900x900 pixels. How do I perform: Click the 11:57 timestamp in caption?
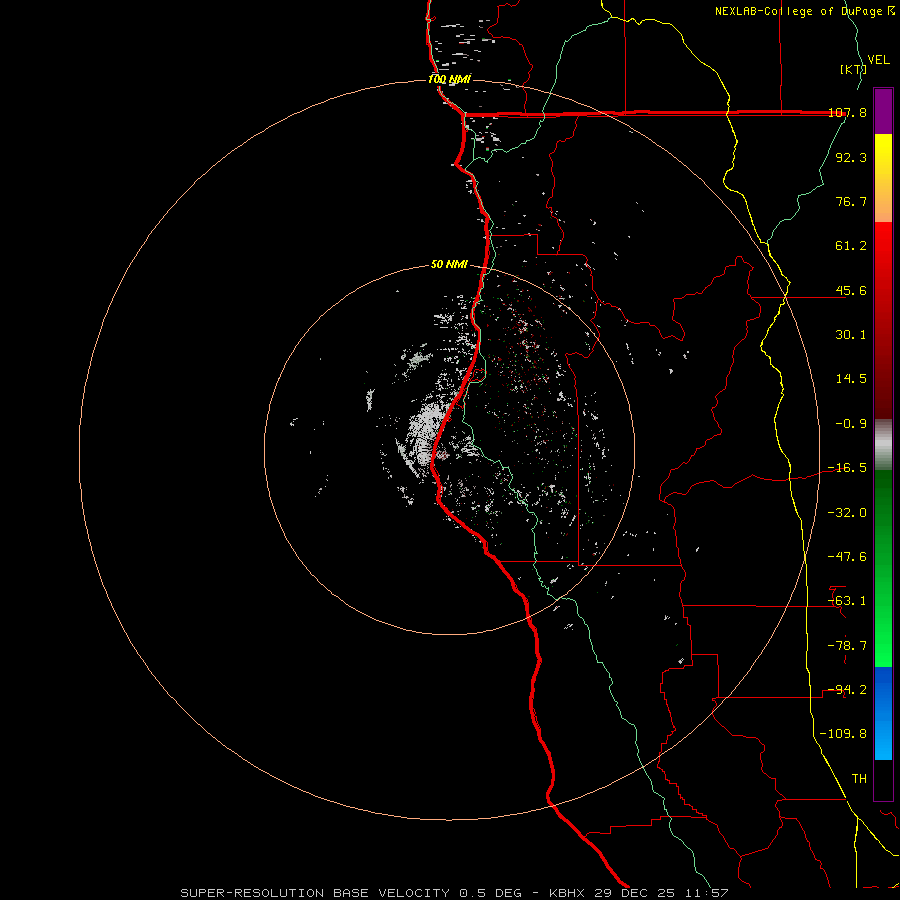coord(705,893)
